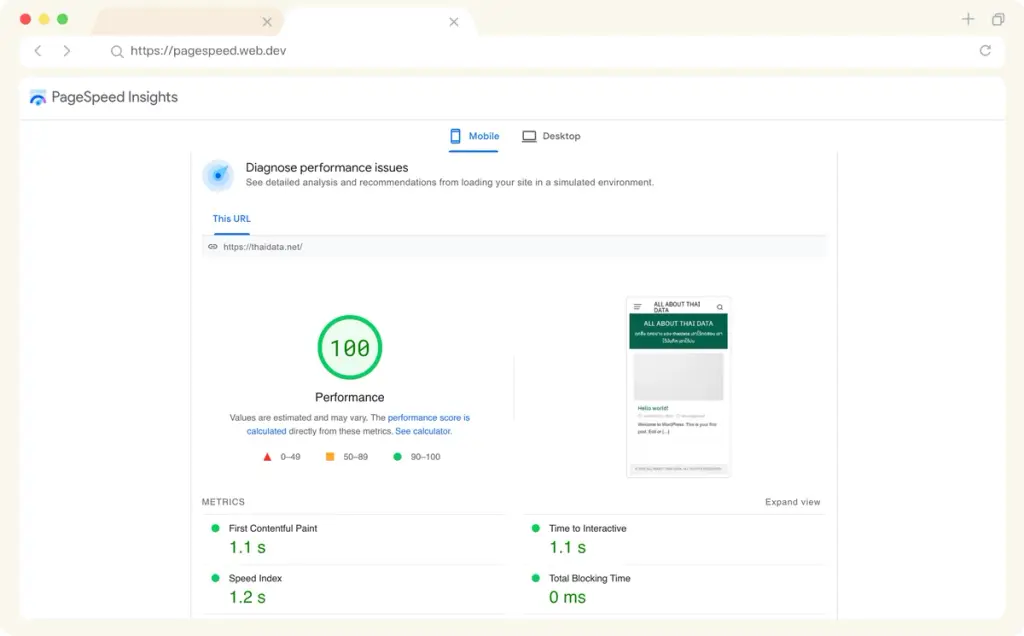The height and width of the screenshot is (636, 1024).
Task: Click the macOS green maximize window button
Action: [x=62, y=19]
